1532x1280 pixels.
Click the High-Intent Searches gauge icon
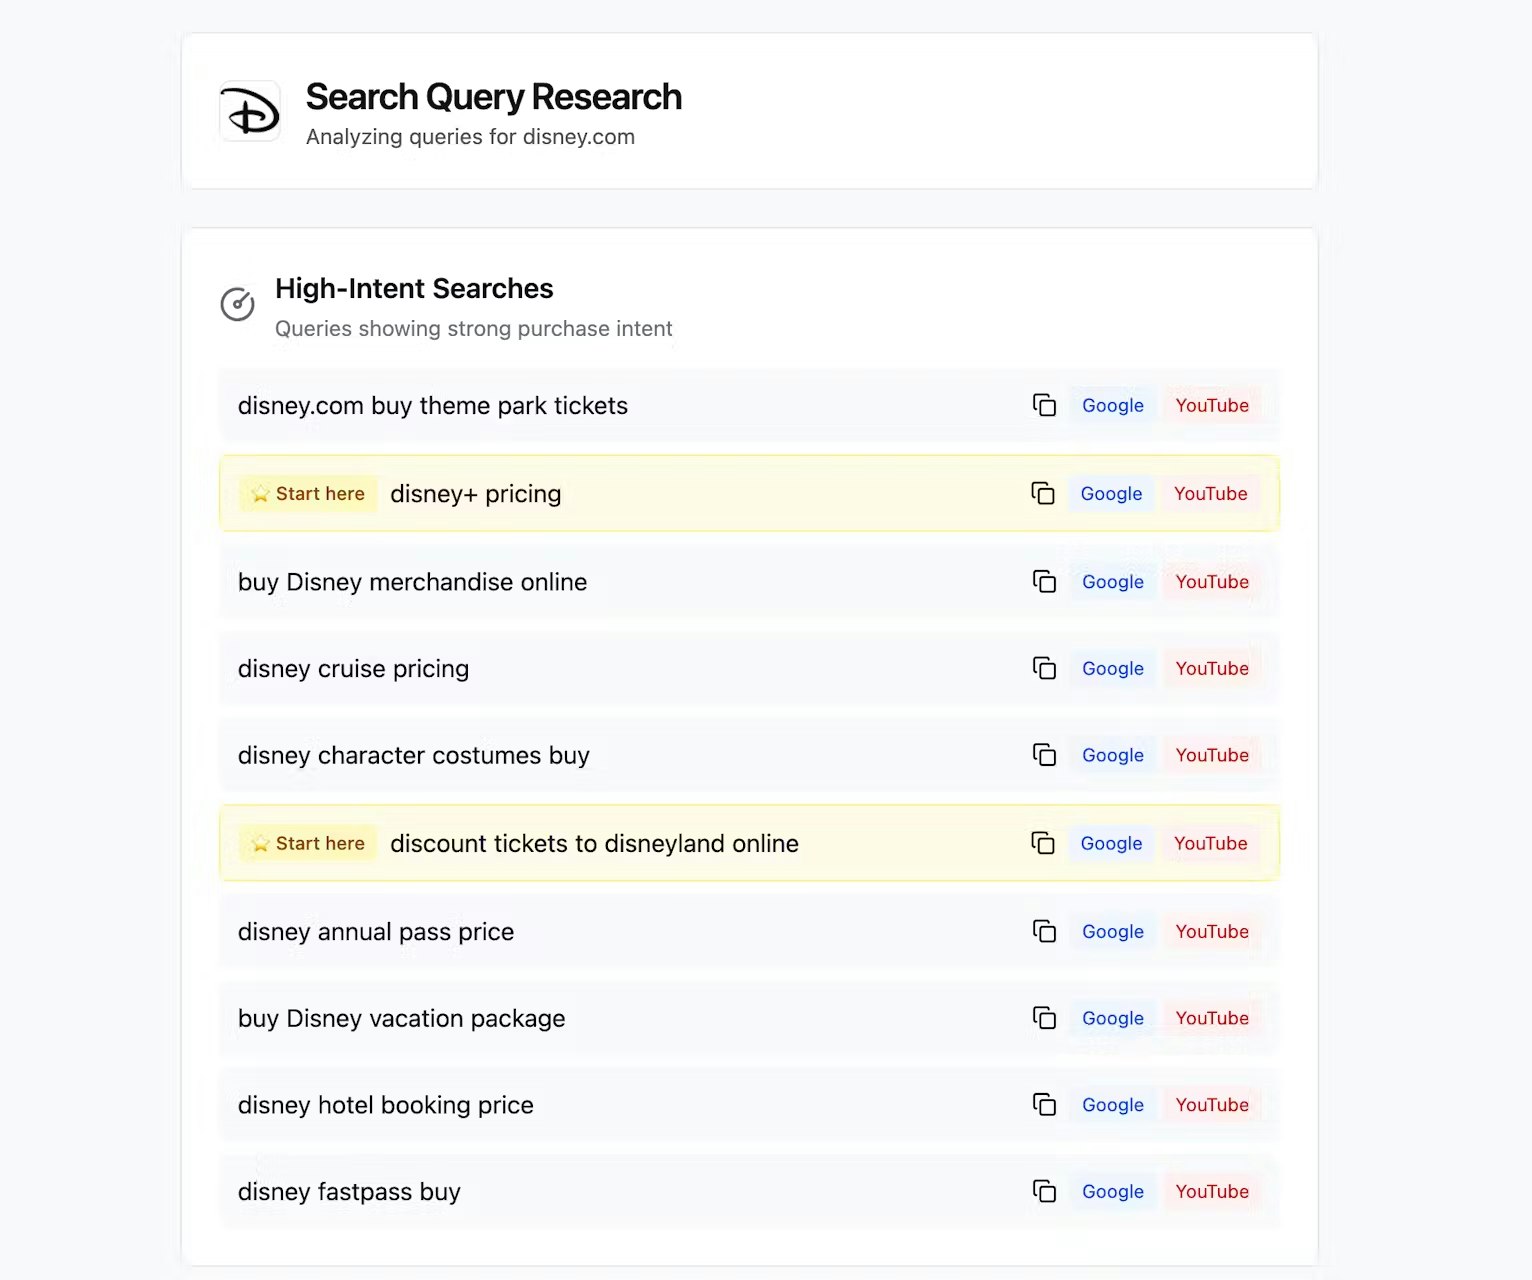237,303
